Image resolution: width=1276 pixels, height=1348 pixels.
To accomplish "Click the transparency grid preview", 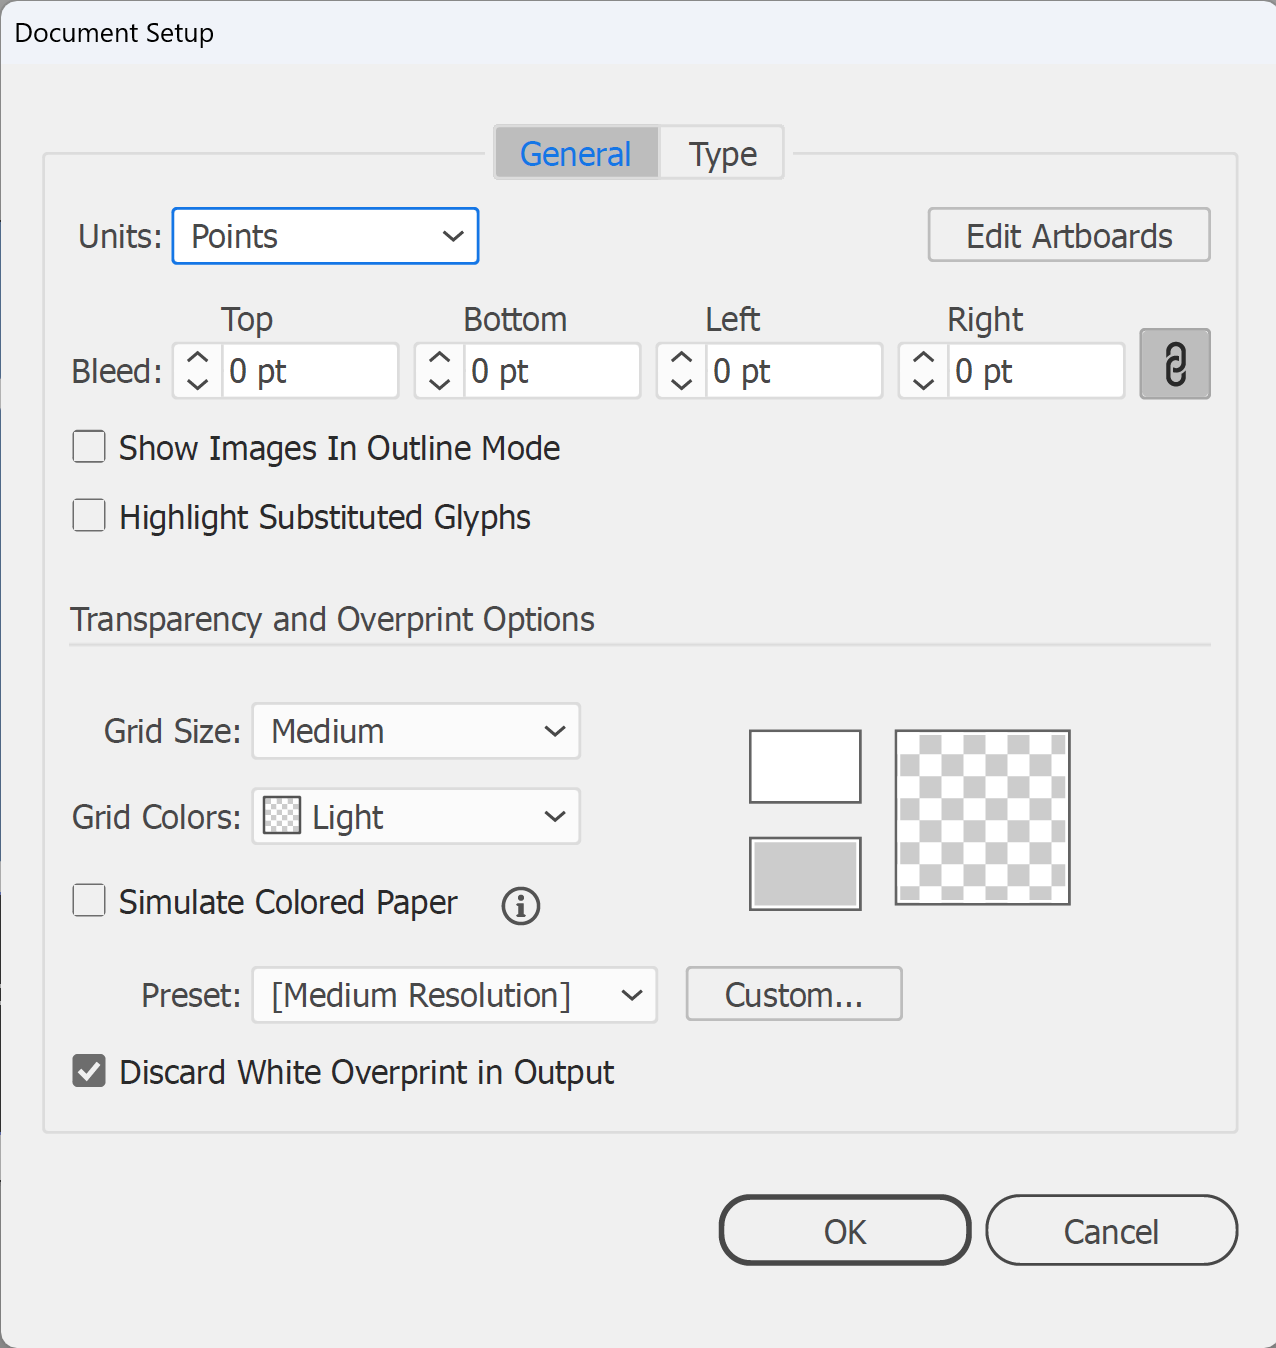I will click(982, 817).
